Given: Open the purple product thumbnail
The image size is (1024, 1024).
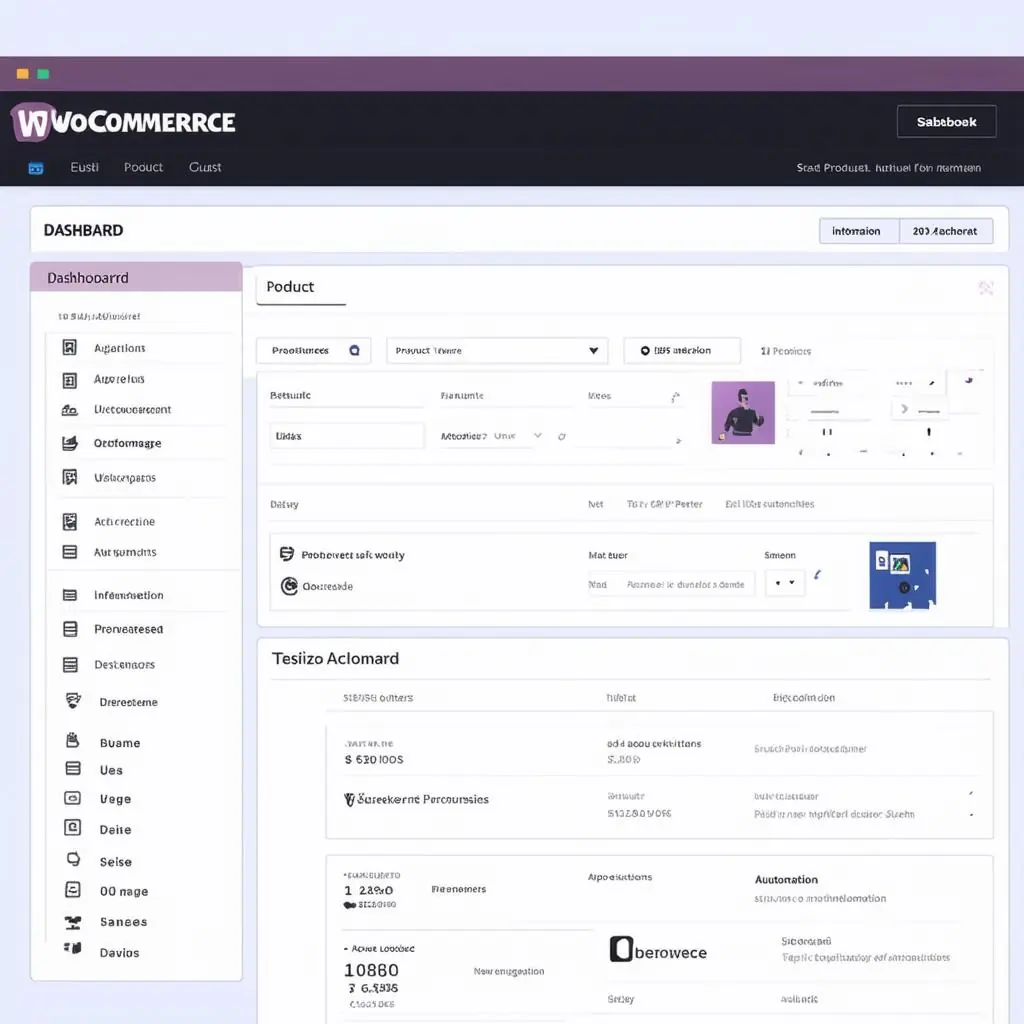Looking at the screenshot, I should (x=743, y=413).
